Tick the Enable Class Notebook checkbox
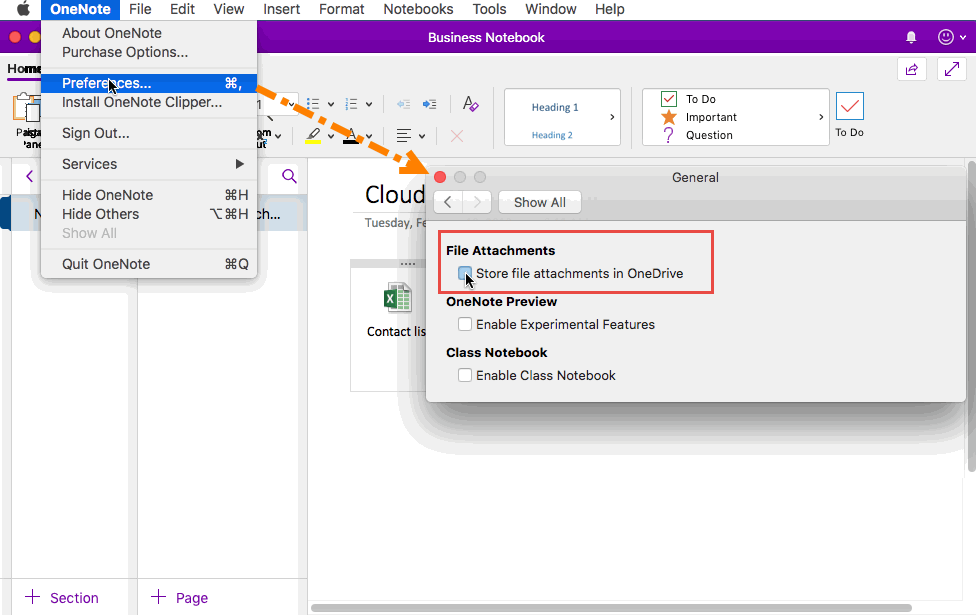Screen dimensions: 976x615 pyautogui.click(x=465, y=375)
